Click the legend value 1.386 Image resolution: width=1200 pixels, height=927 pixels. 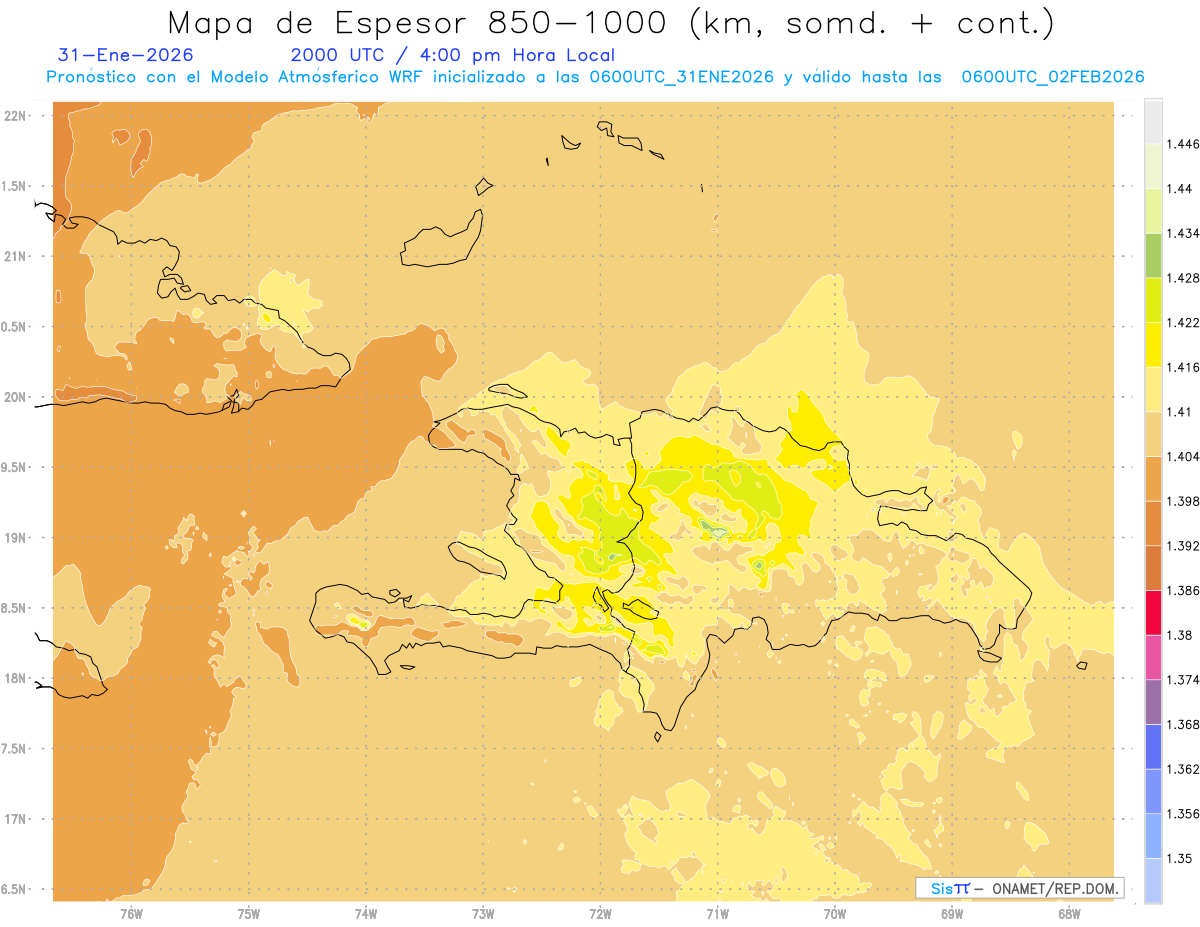(1185, 590)
